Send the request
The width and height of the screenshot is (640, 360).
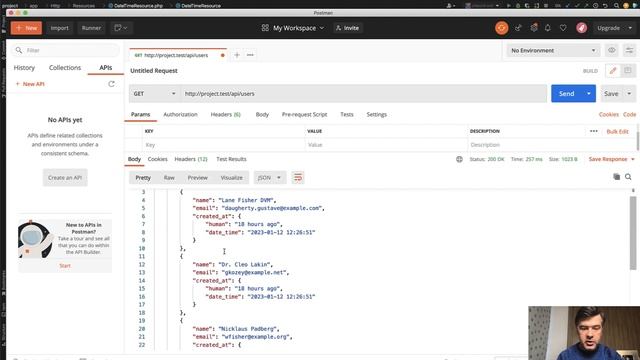point(567,93)
